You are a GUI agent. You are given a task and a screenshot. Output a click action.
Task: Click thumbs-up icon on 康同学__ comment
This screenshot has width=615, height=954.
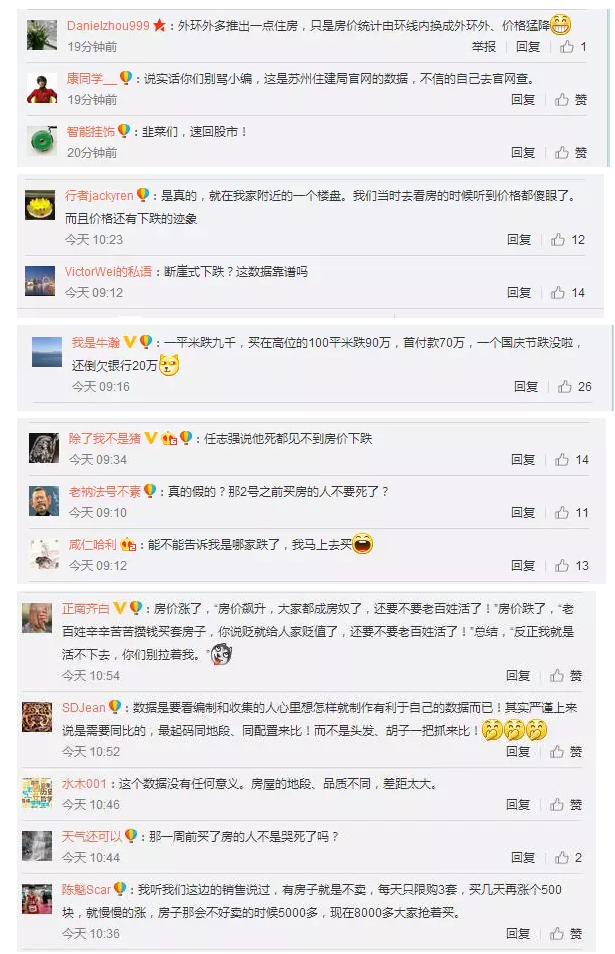(x=561, y=99)
